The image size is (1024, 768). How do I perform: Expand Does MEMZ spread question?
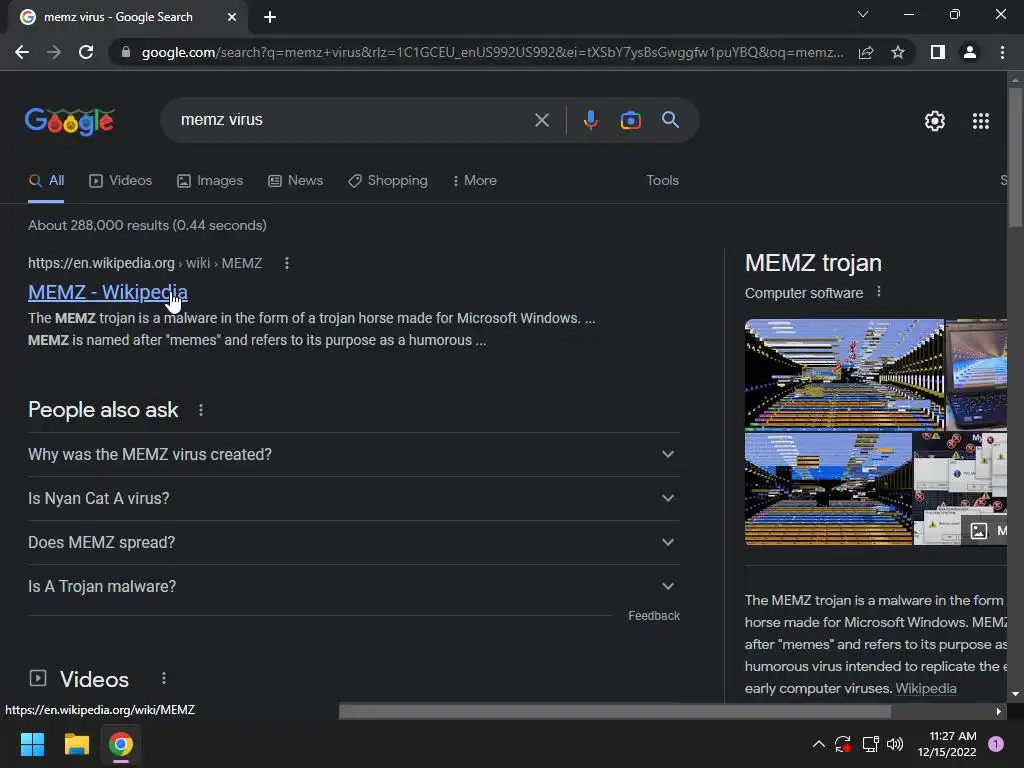[353, 543]
